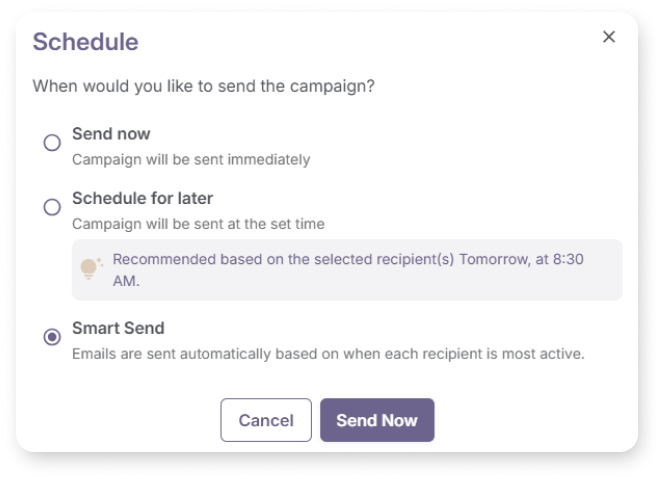Screen dimensions: 661x479
Task: Close the Schedule dialog with the X
Action: coord(609,37)
